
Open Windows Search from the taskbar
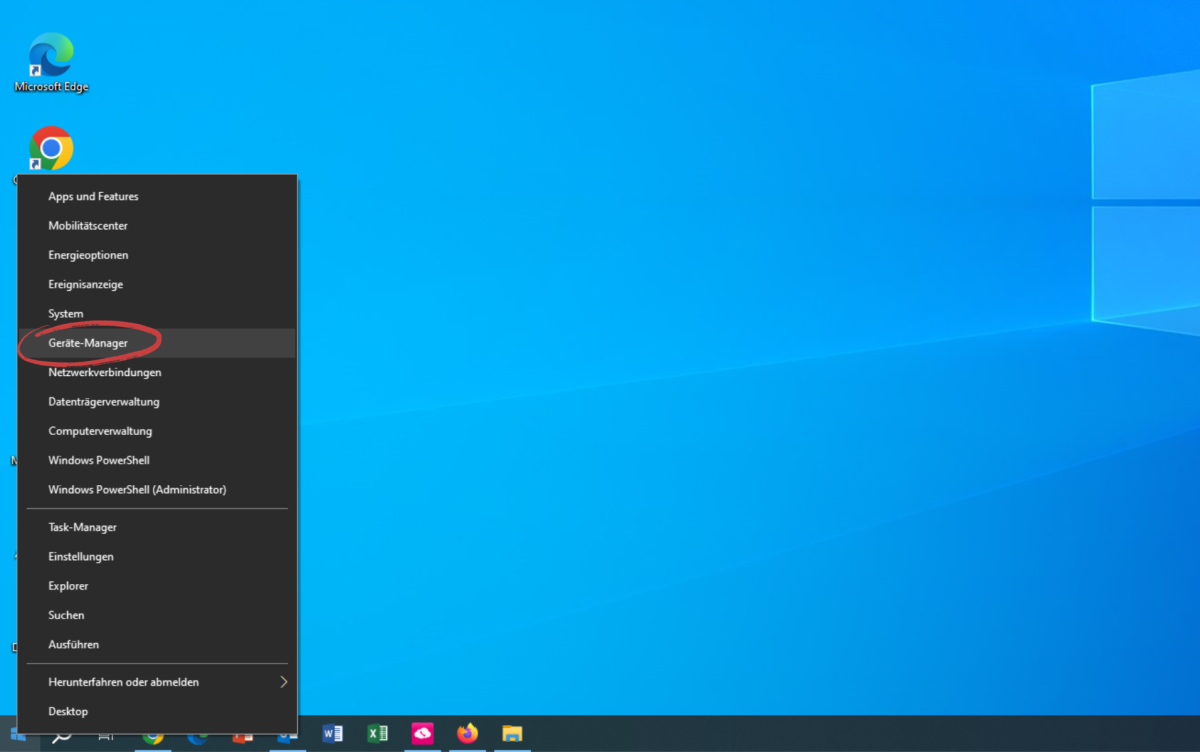coord(60,735)
